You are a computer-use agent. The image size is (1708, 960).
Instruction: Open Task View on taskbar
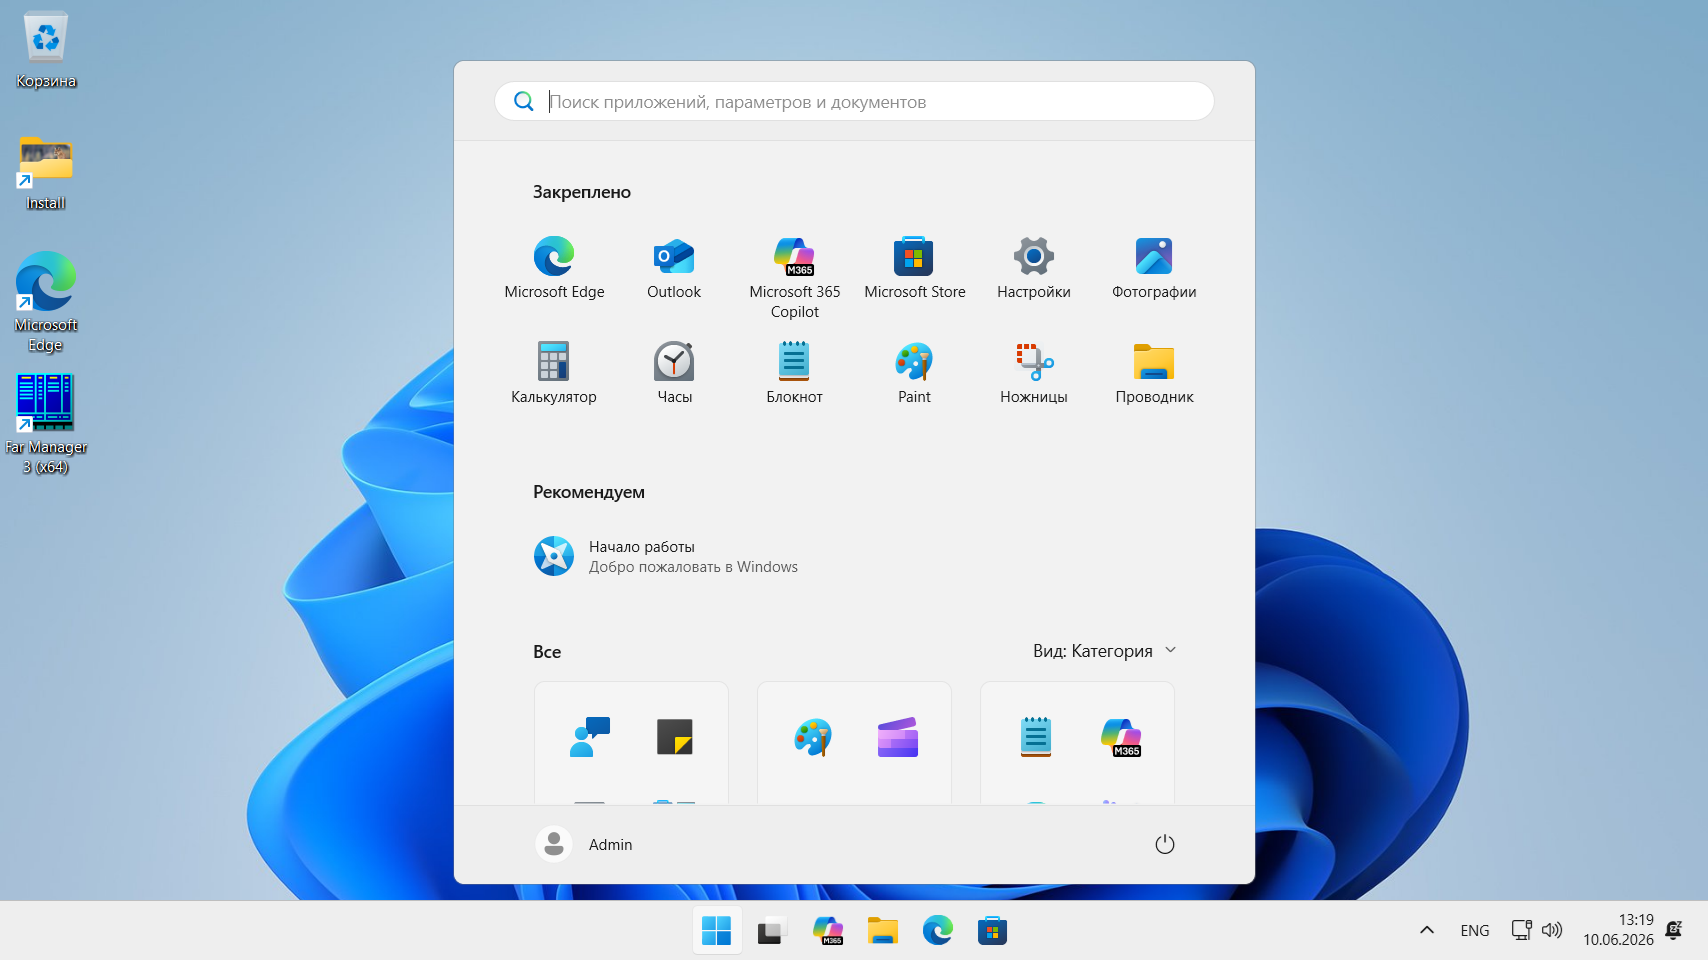pos(772,931)
